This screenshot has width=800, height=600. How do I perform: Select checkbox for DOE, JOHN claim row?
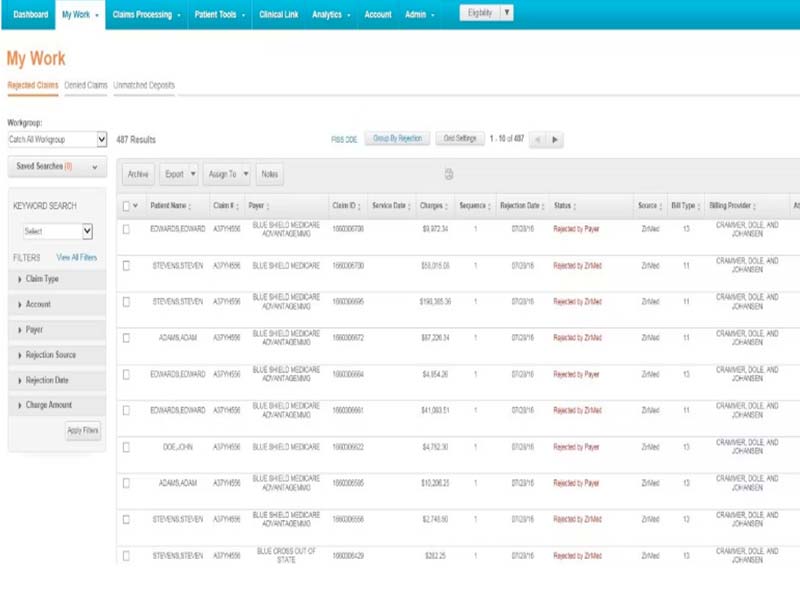(x=126, y=446)
